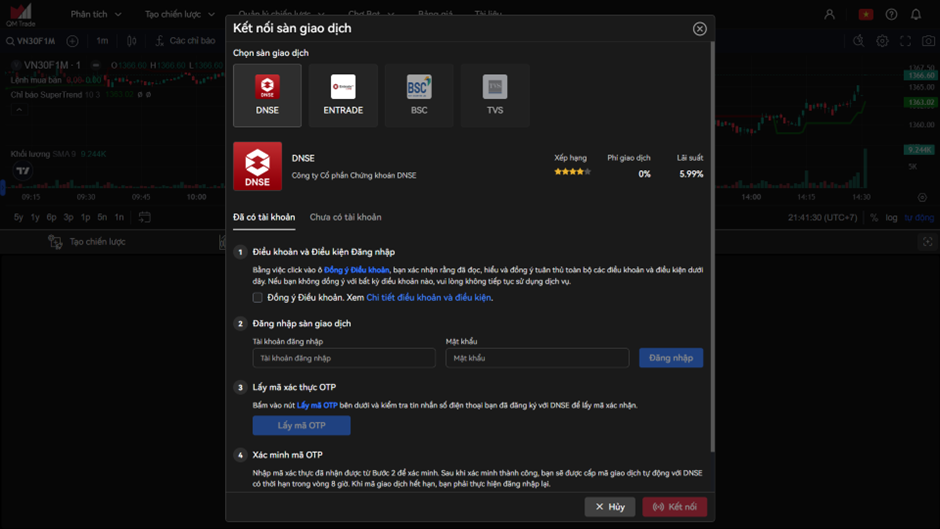Open Chi tiết điều khoản và điều kiện link

[x=429, y=297]
